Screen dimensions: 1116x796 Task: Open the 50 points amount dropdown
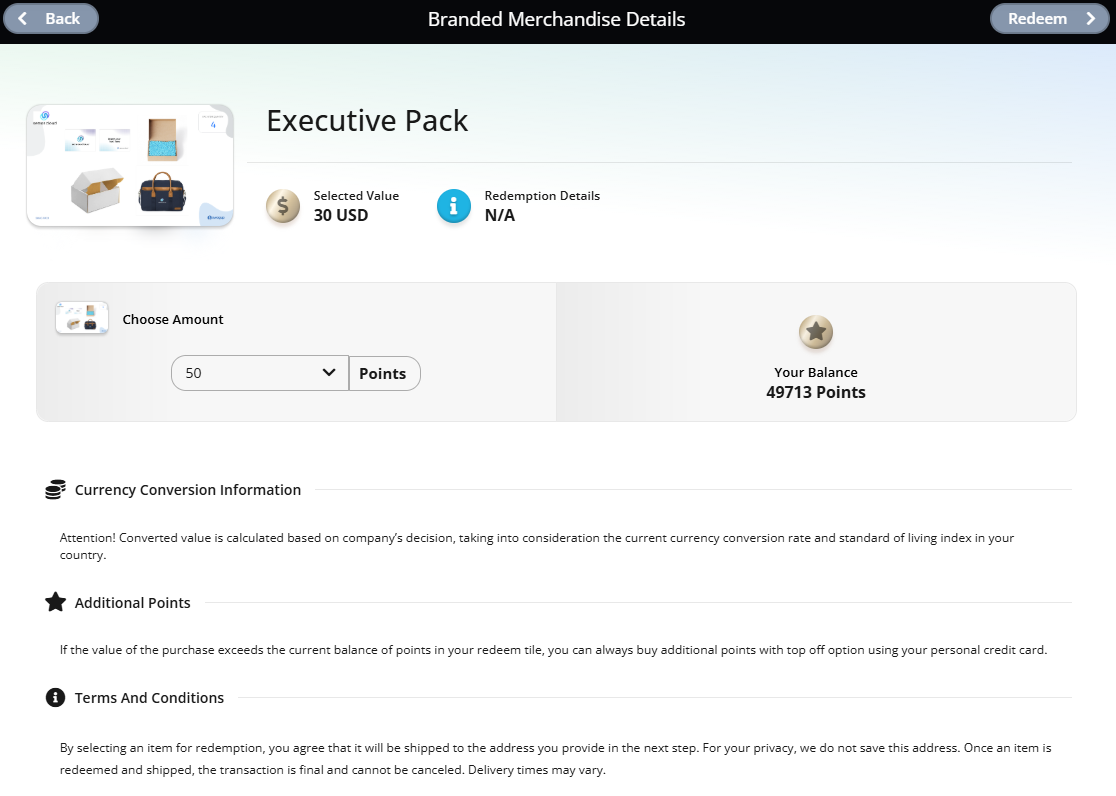[260, 373]
